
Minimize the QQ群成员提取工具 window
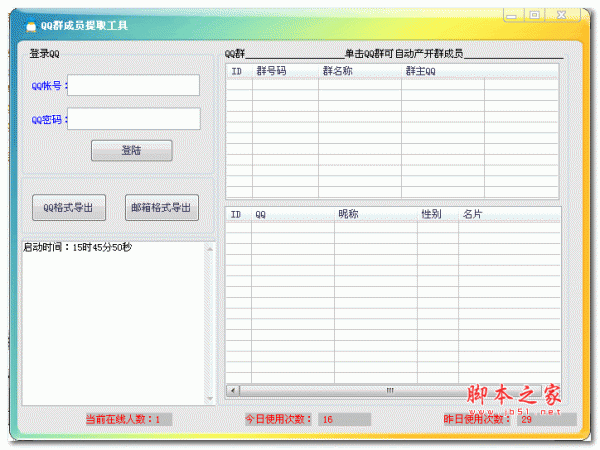click(x=513, y=15)
